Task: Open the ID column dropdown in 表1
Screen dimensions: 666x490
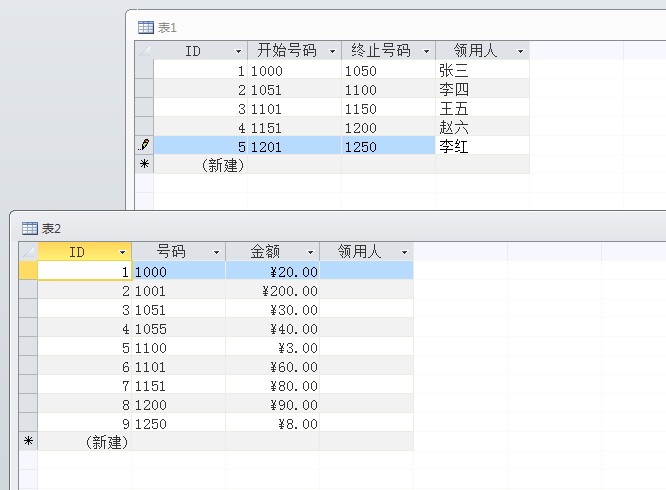Action: pyautogui.click(x=238, y=51)
